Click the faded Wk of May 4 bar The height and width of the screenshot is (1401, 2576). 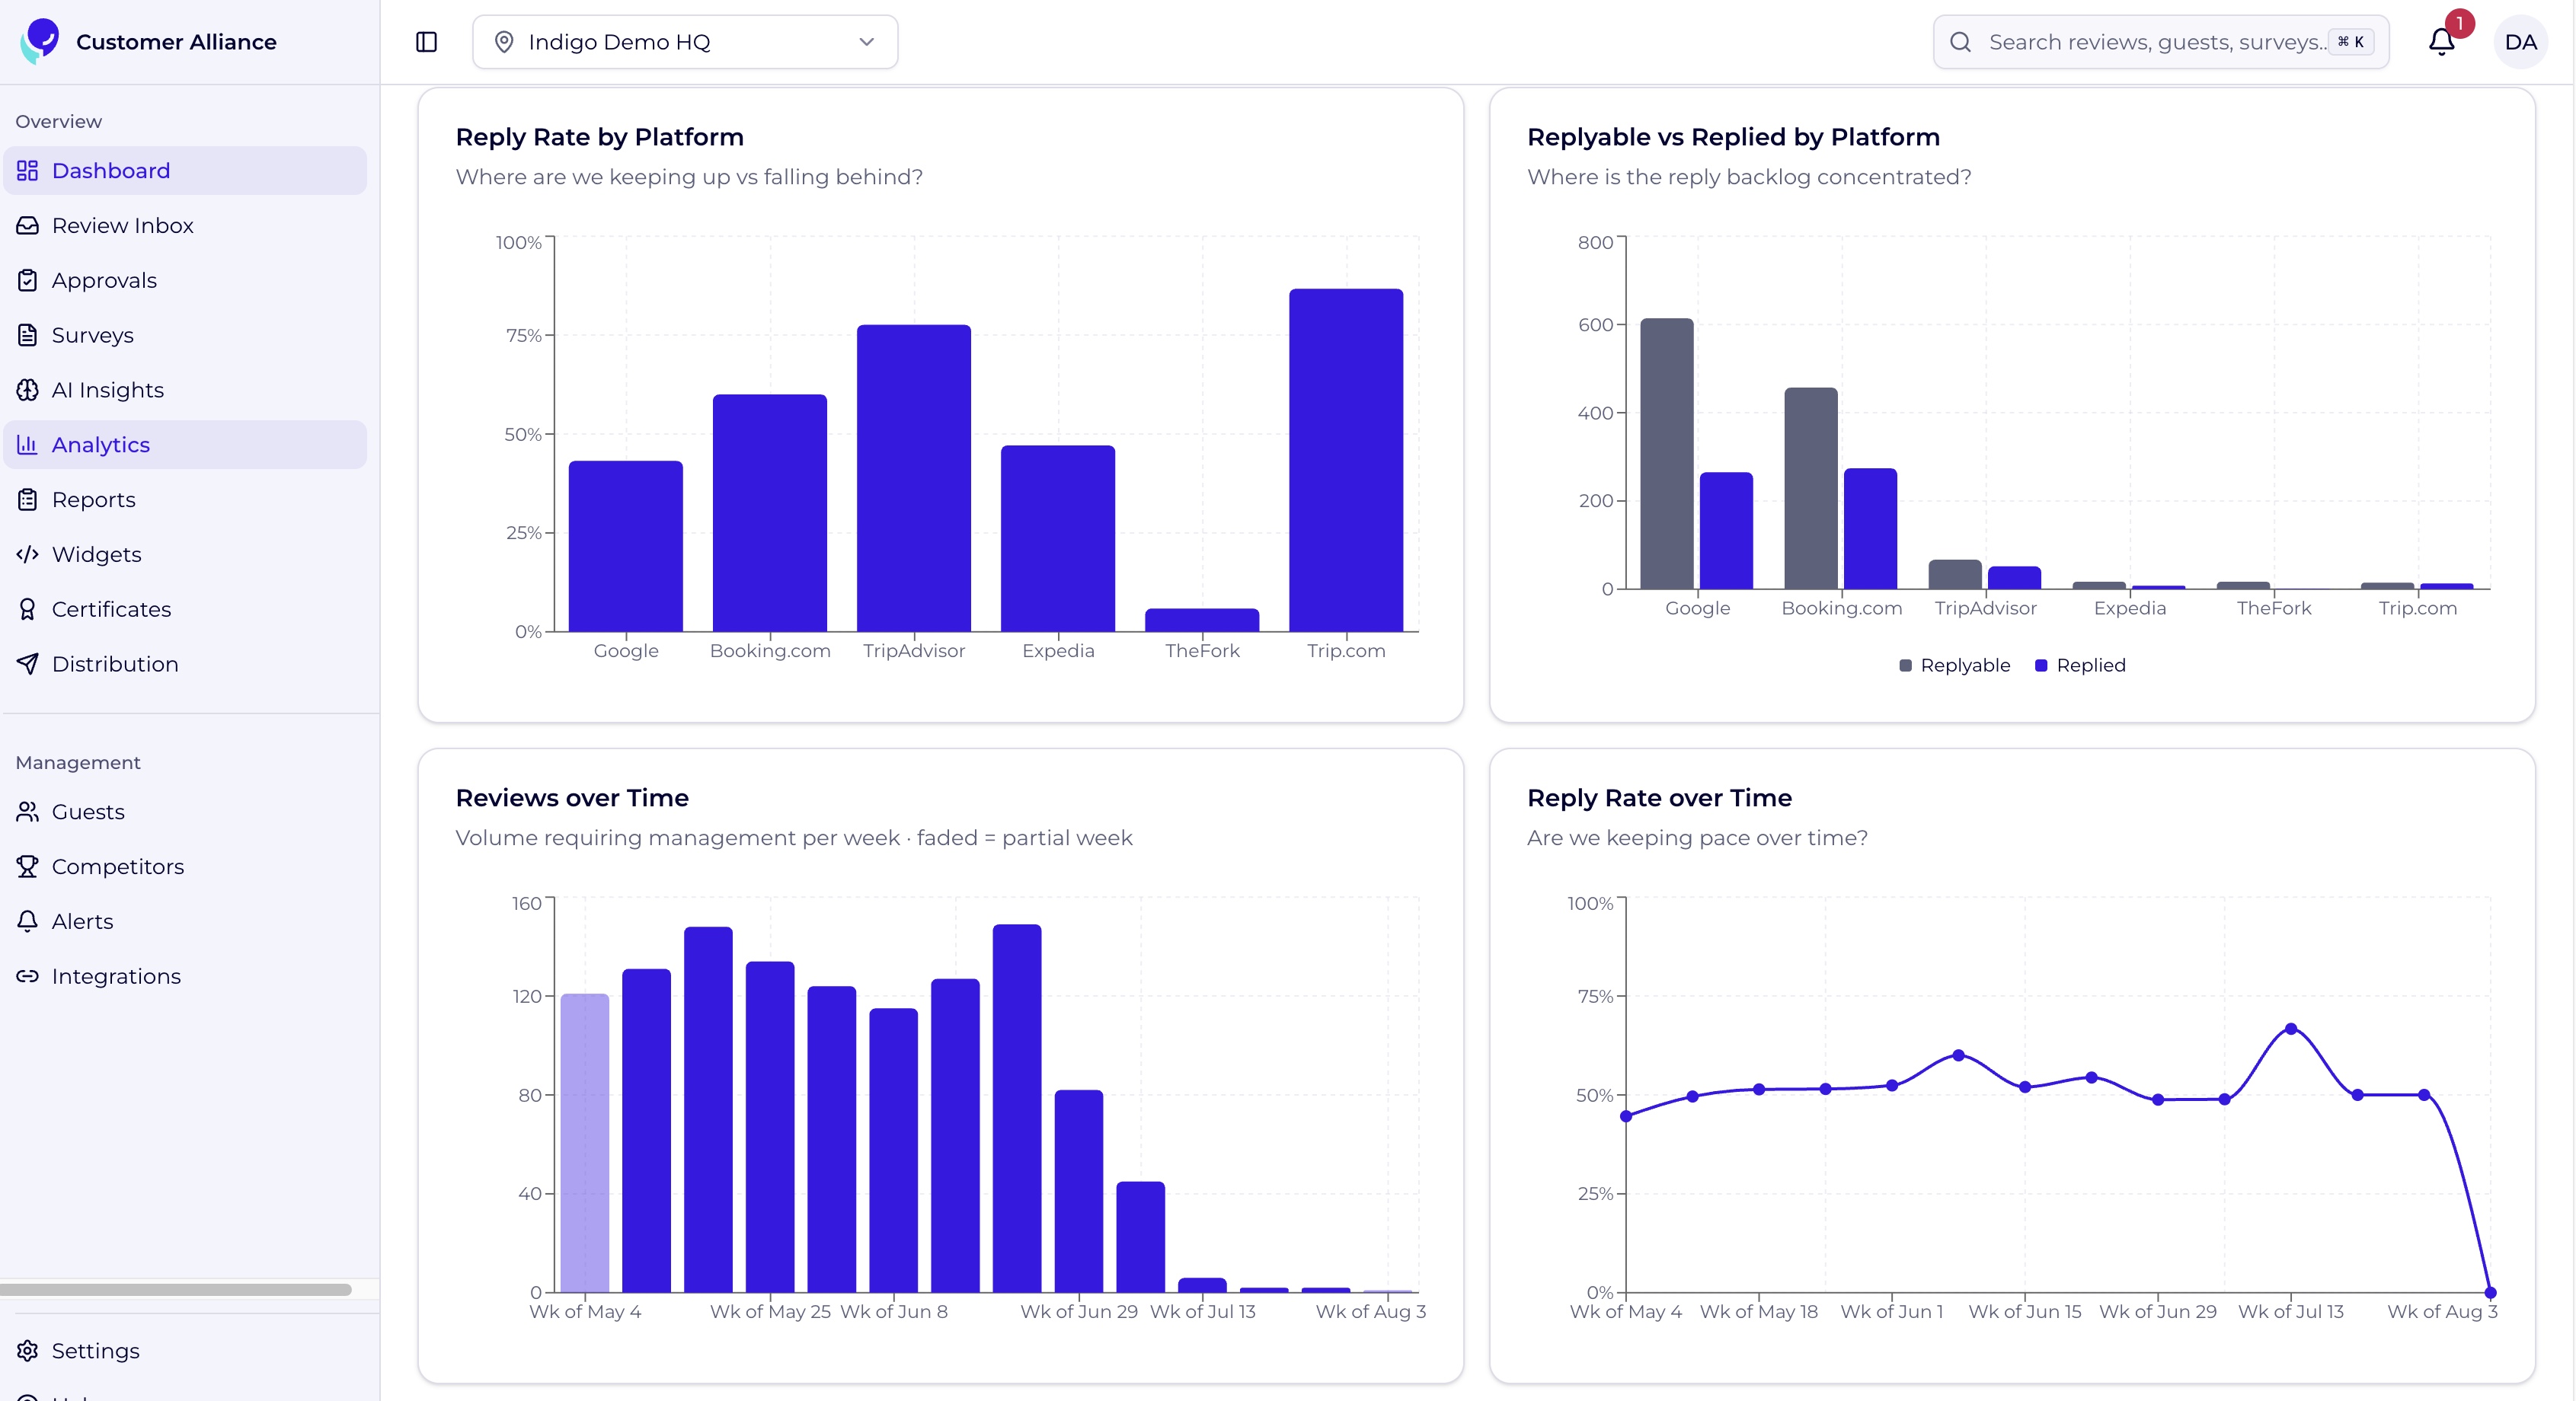click(x=585, y=1143)
